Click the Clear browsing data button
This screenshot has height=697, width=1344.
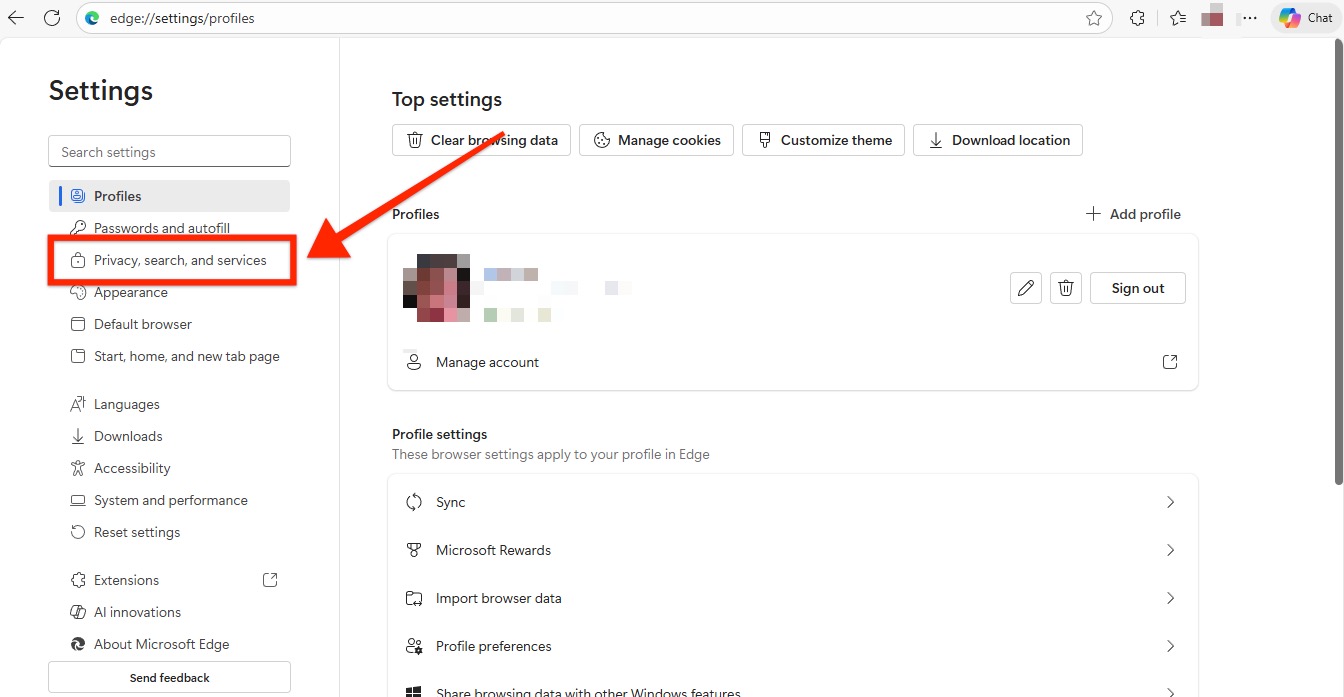pyautogui.click(x=482, y=140)
